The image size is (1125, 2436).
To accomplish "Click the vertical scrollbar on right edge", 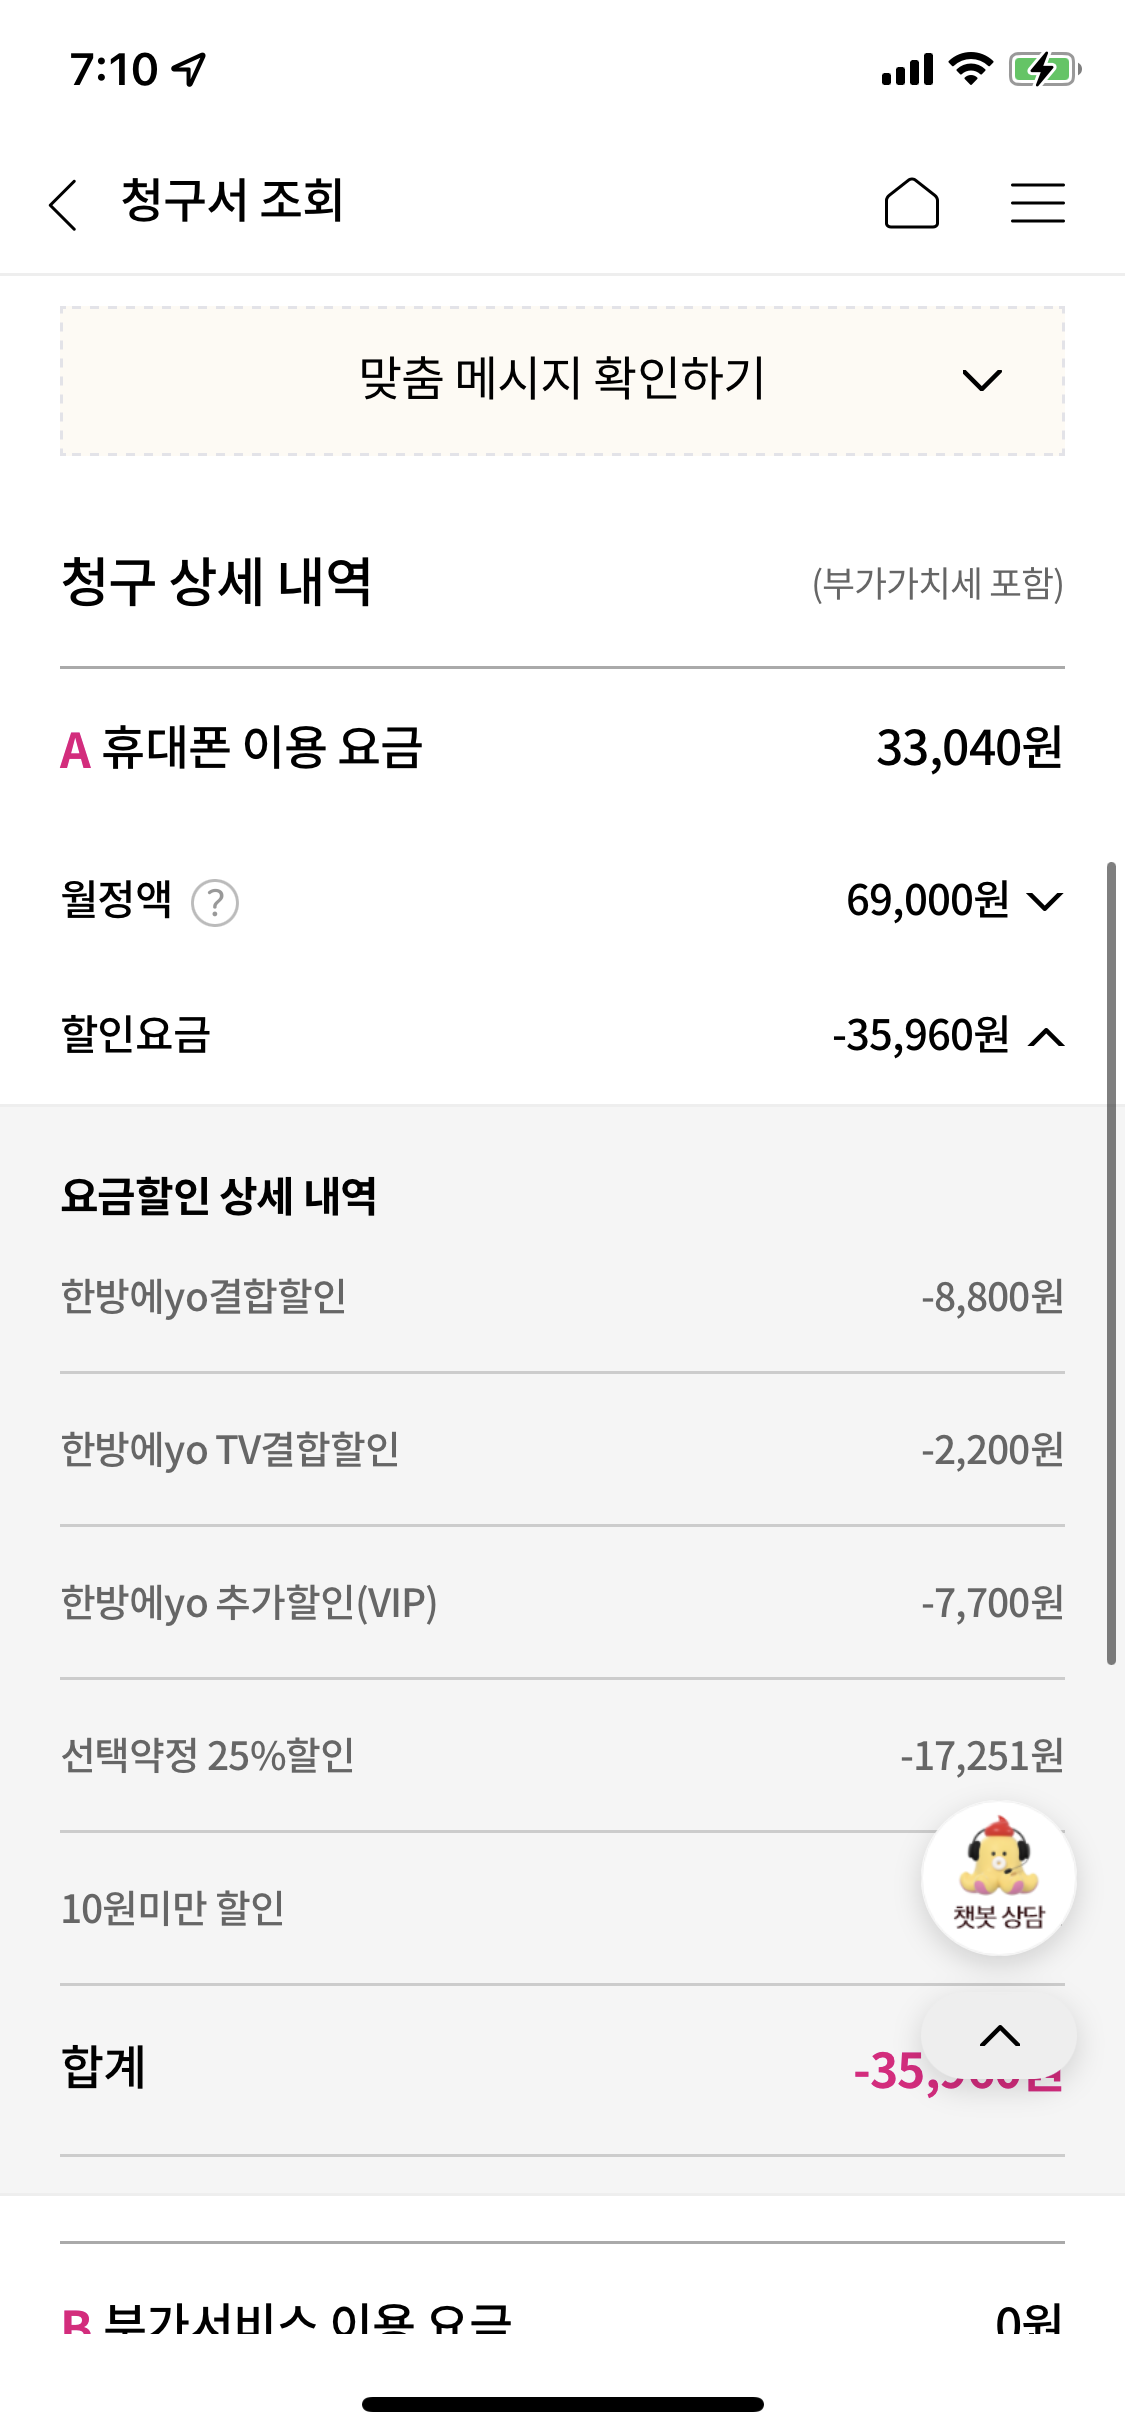I will pyautogui.click(x=1111, y=1262).
